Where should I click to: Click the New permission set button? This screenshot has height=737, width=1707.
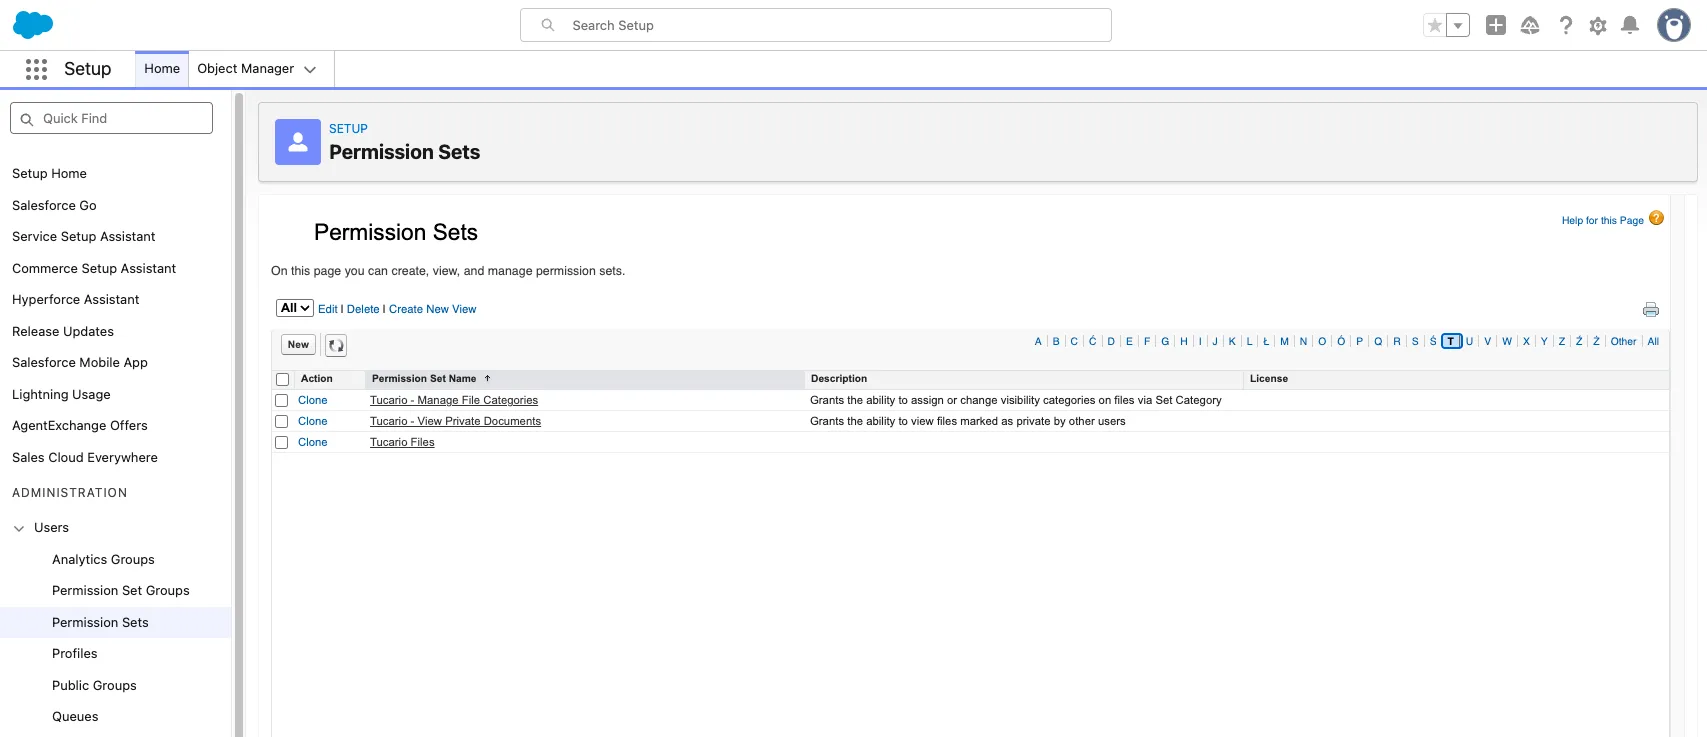tap(298, 345)
